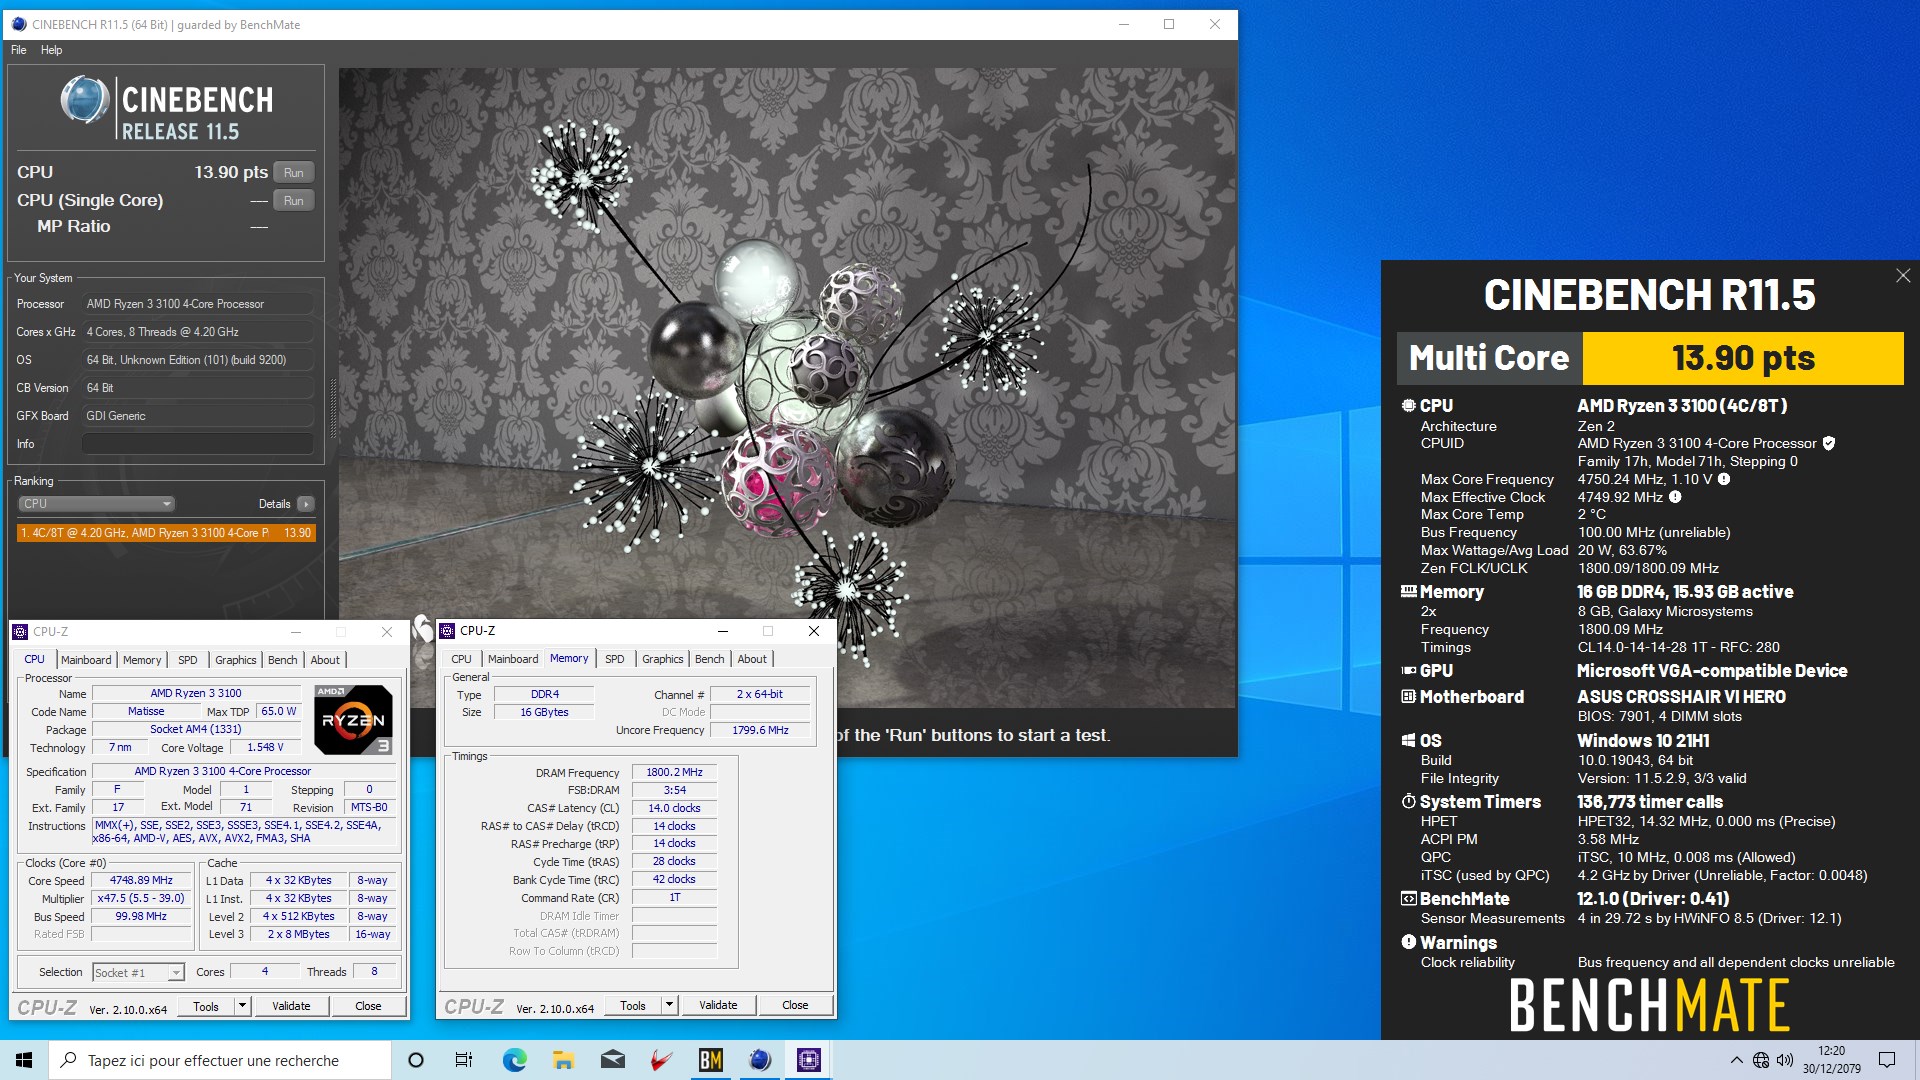Viewport: 1920px width, 1080px height.
Task: Open the notification center icon
Action: click(1887, 1060)
